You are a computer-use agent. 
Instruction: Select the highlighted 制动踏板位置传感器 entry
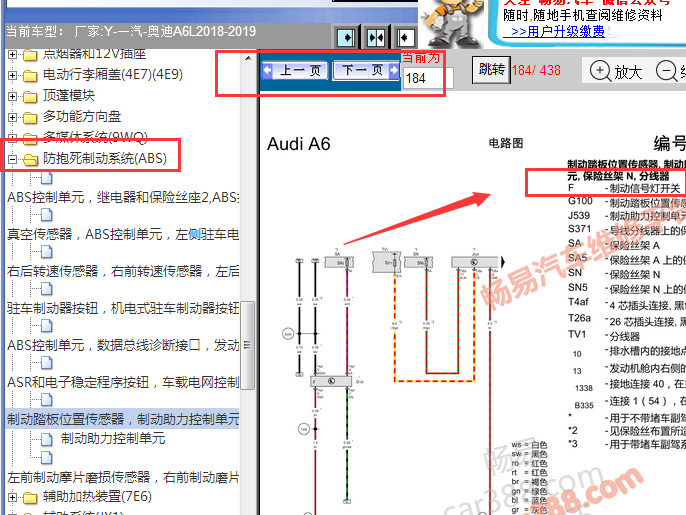(123, 419)
